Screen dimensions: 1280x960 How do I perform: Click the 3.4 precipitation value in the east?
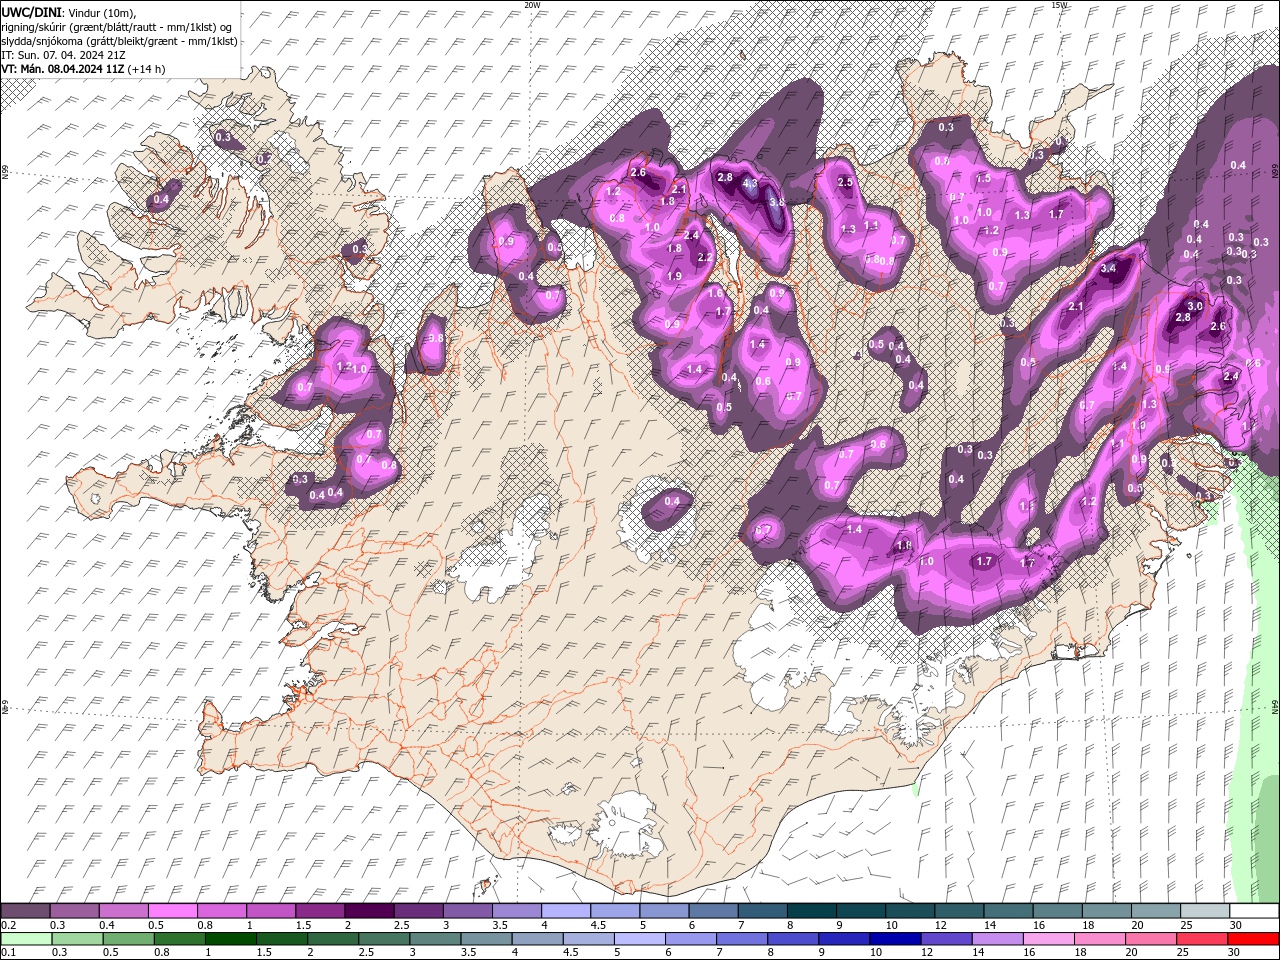pos(1108,269)
